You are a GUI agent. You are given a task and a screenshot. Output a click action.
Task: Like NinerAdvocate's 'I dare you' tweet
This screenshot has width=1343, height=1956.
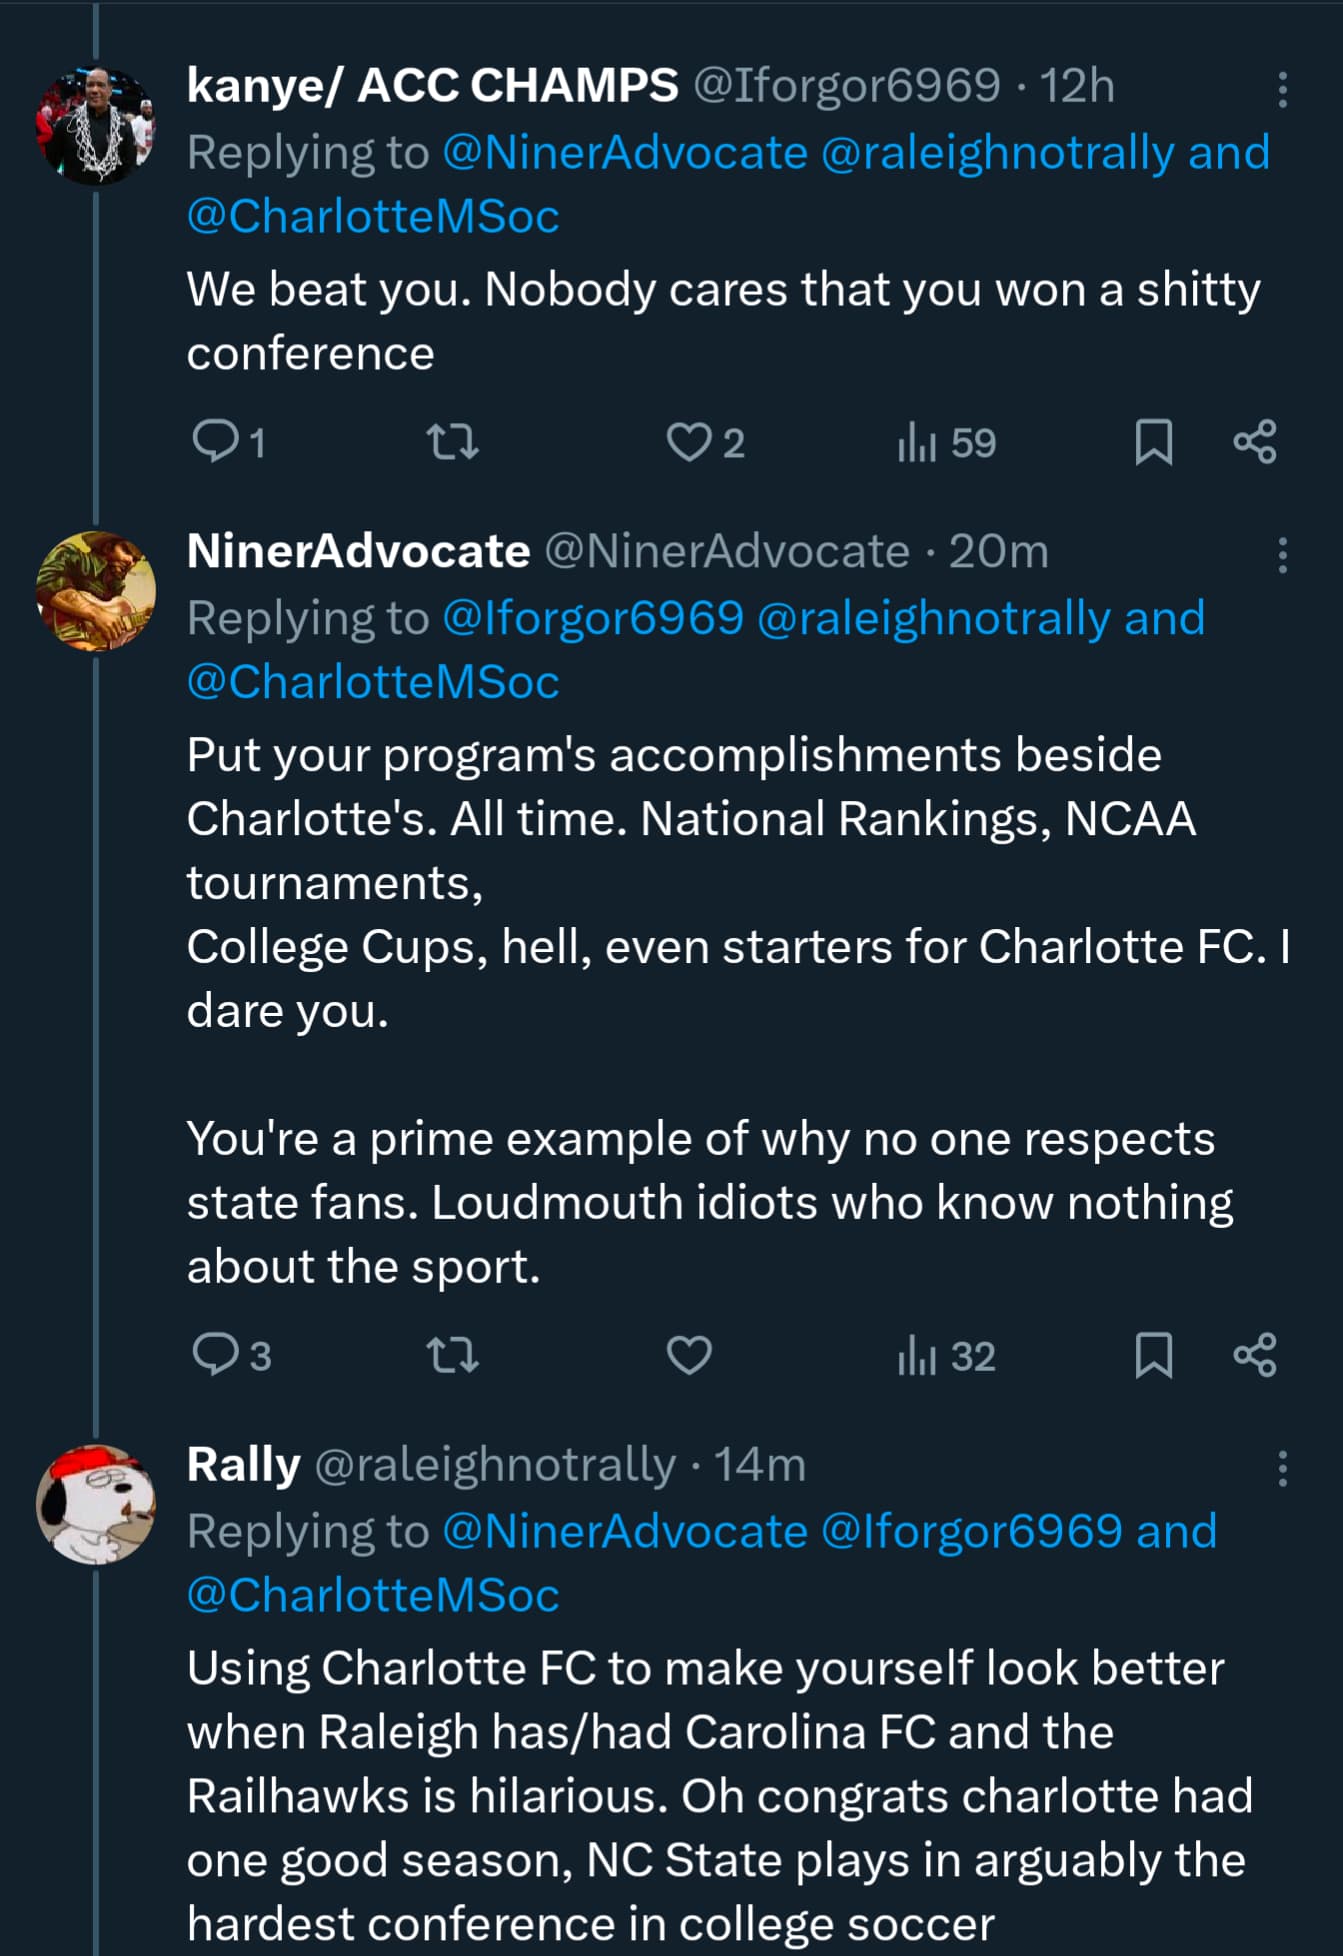point(689,1355)
